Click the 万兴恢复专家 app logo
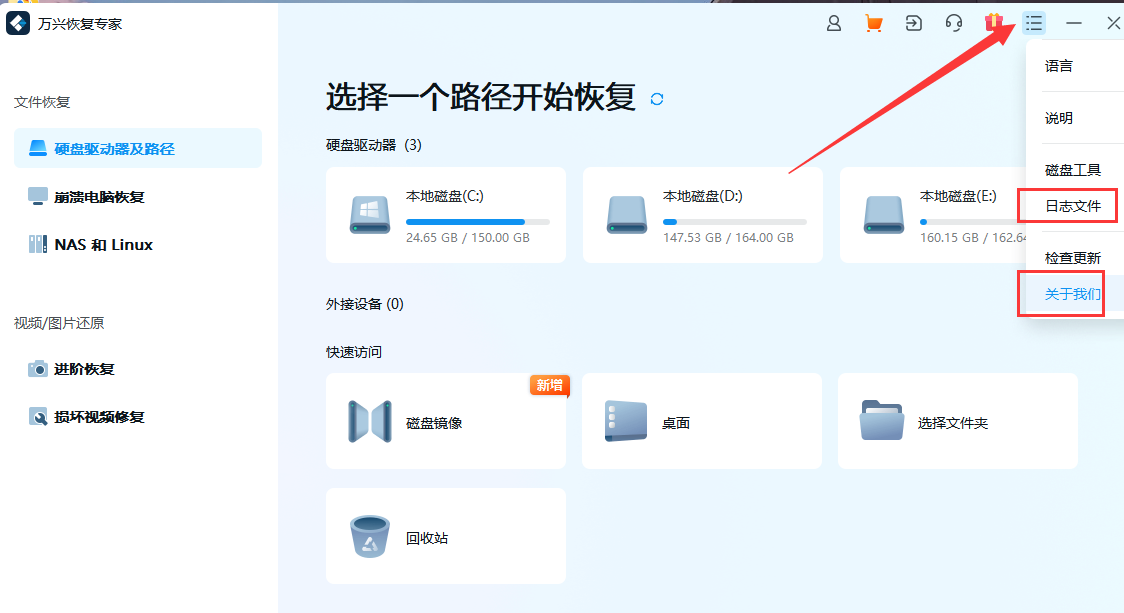Viewport: 1124px width, 613px height. coord(17,24)
